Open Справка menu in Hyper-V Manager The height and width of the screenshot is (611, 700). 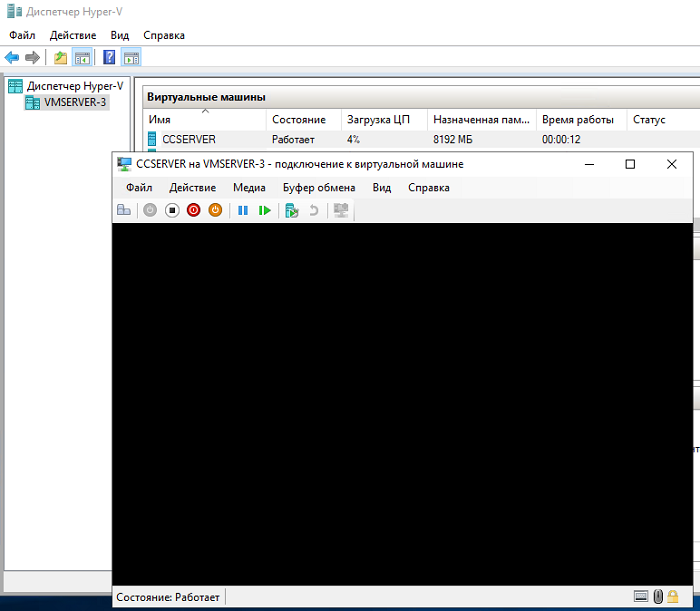pos(164,35)
